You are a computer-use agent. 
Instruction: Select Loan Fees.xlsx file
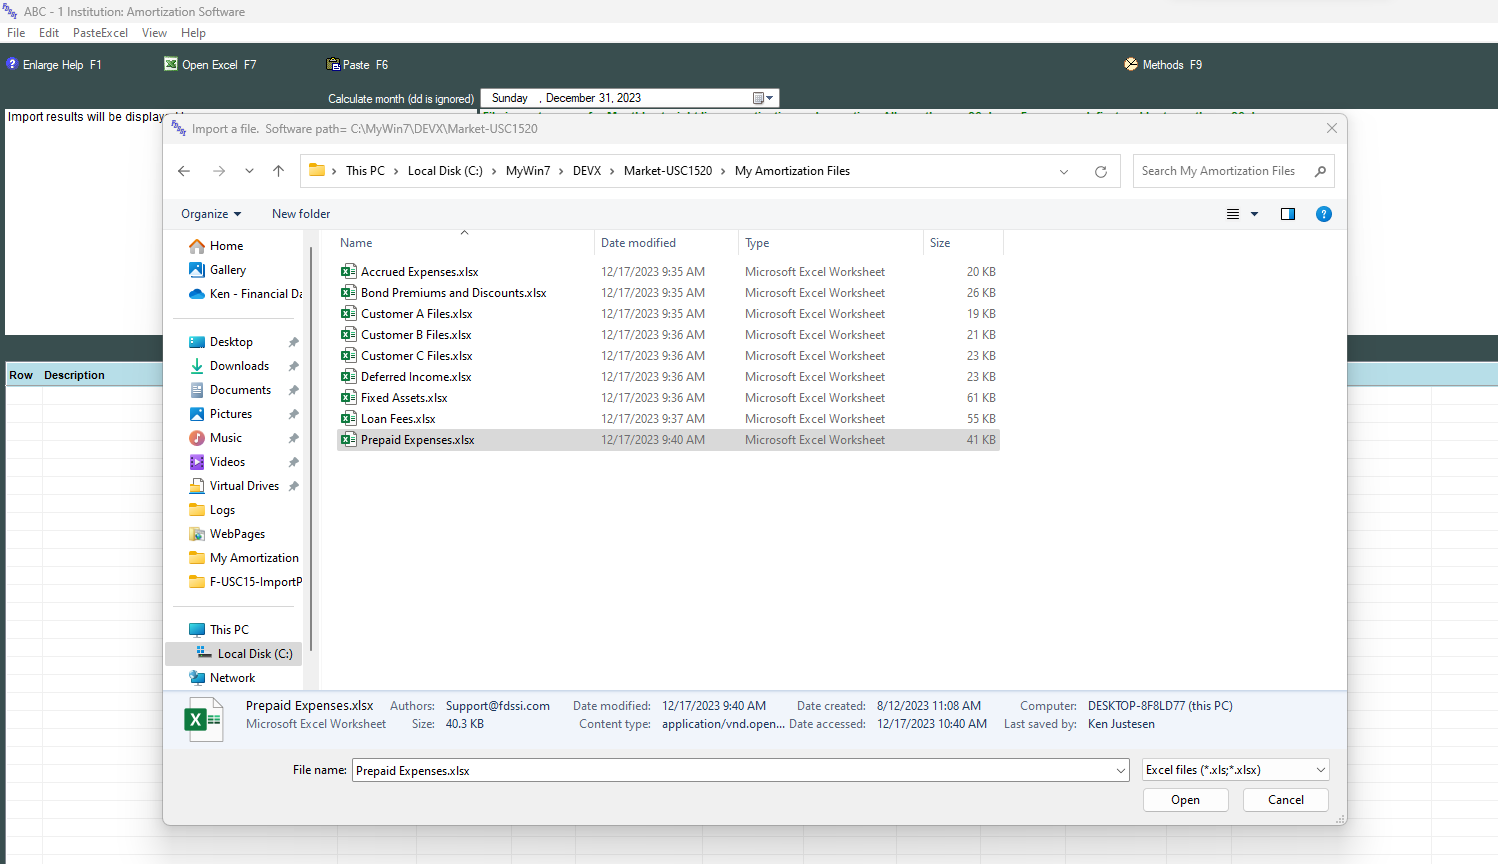click(x=398, y=419)
